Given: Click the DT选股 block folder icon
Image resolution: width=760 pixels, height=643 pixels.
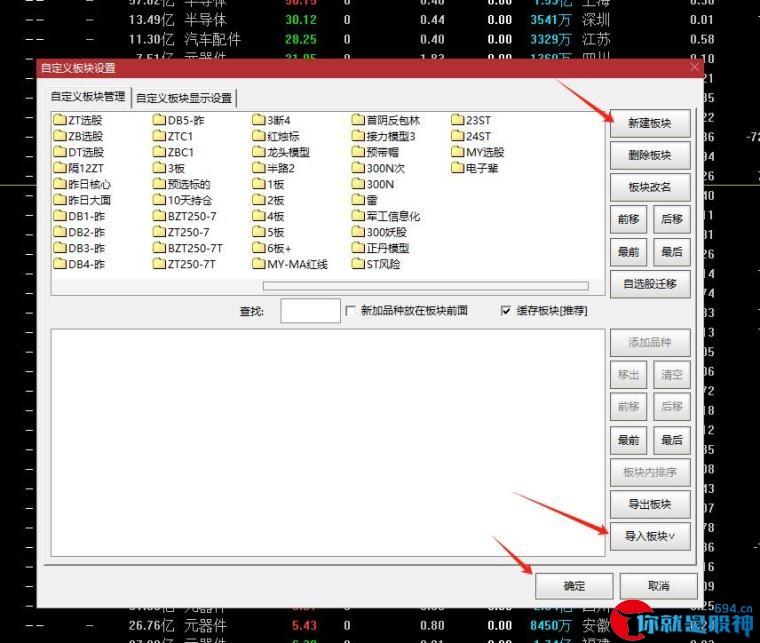Looking at the screenshot, I should coord(60,152).
